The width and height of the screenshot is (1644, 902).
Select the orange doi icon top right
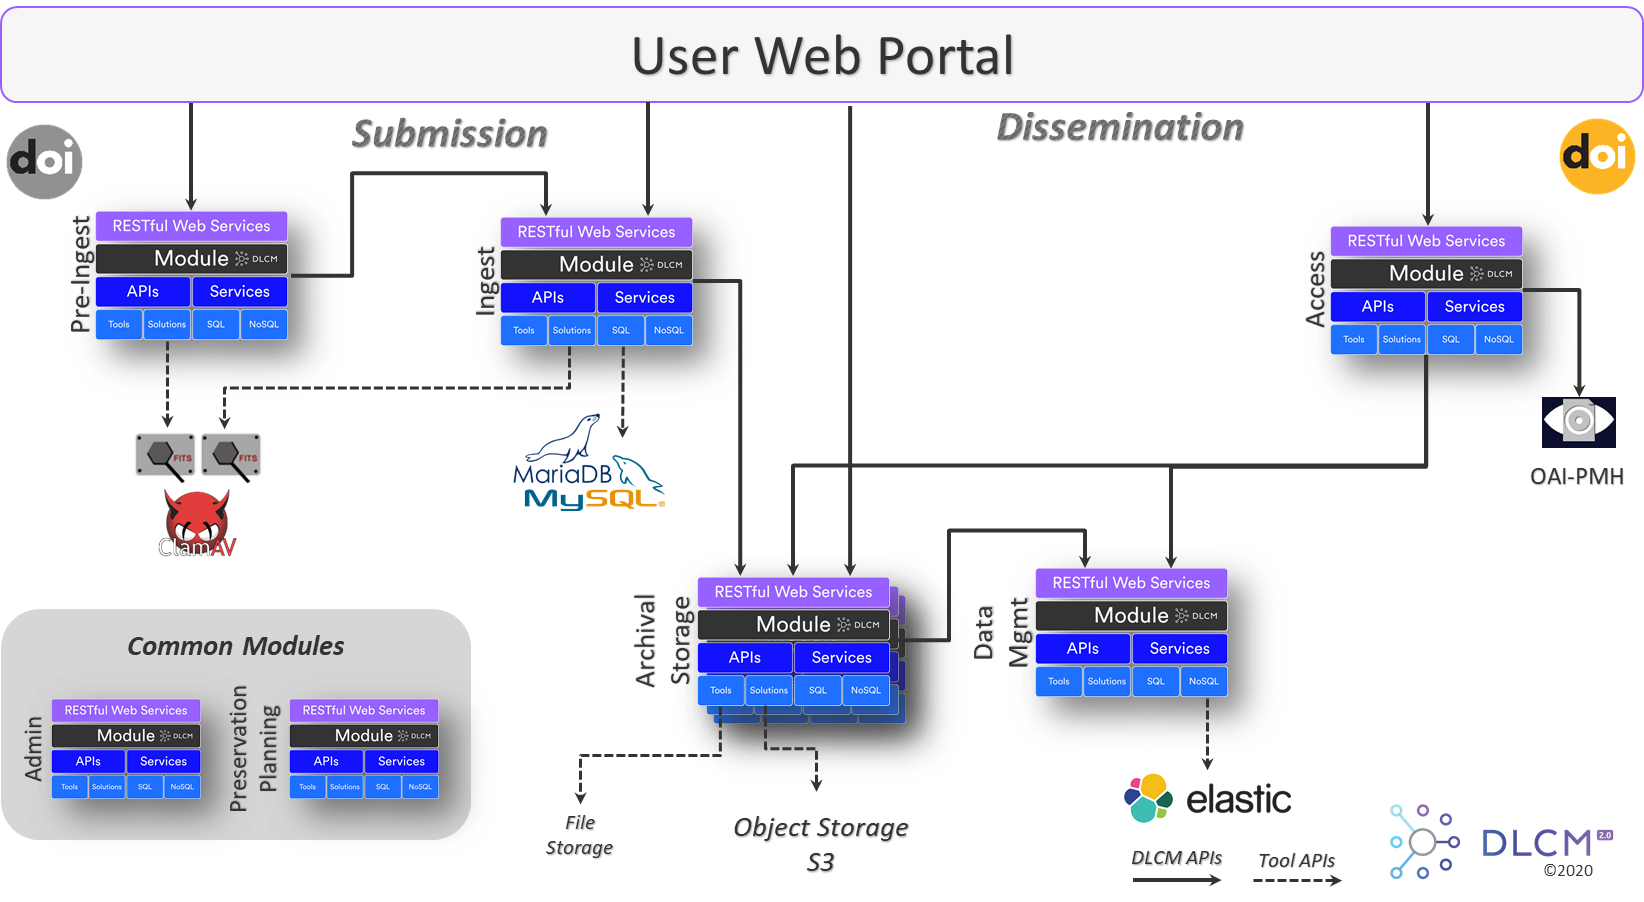click(1597, 157)
